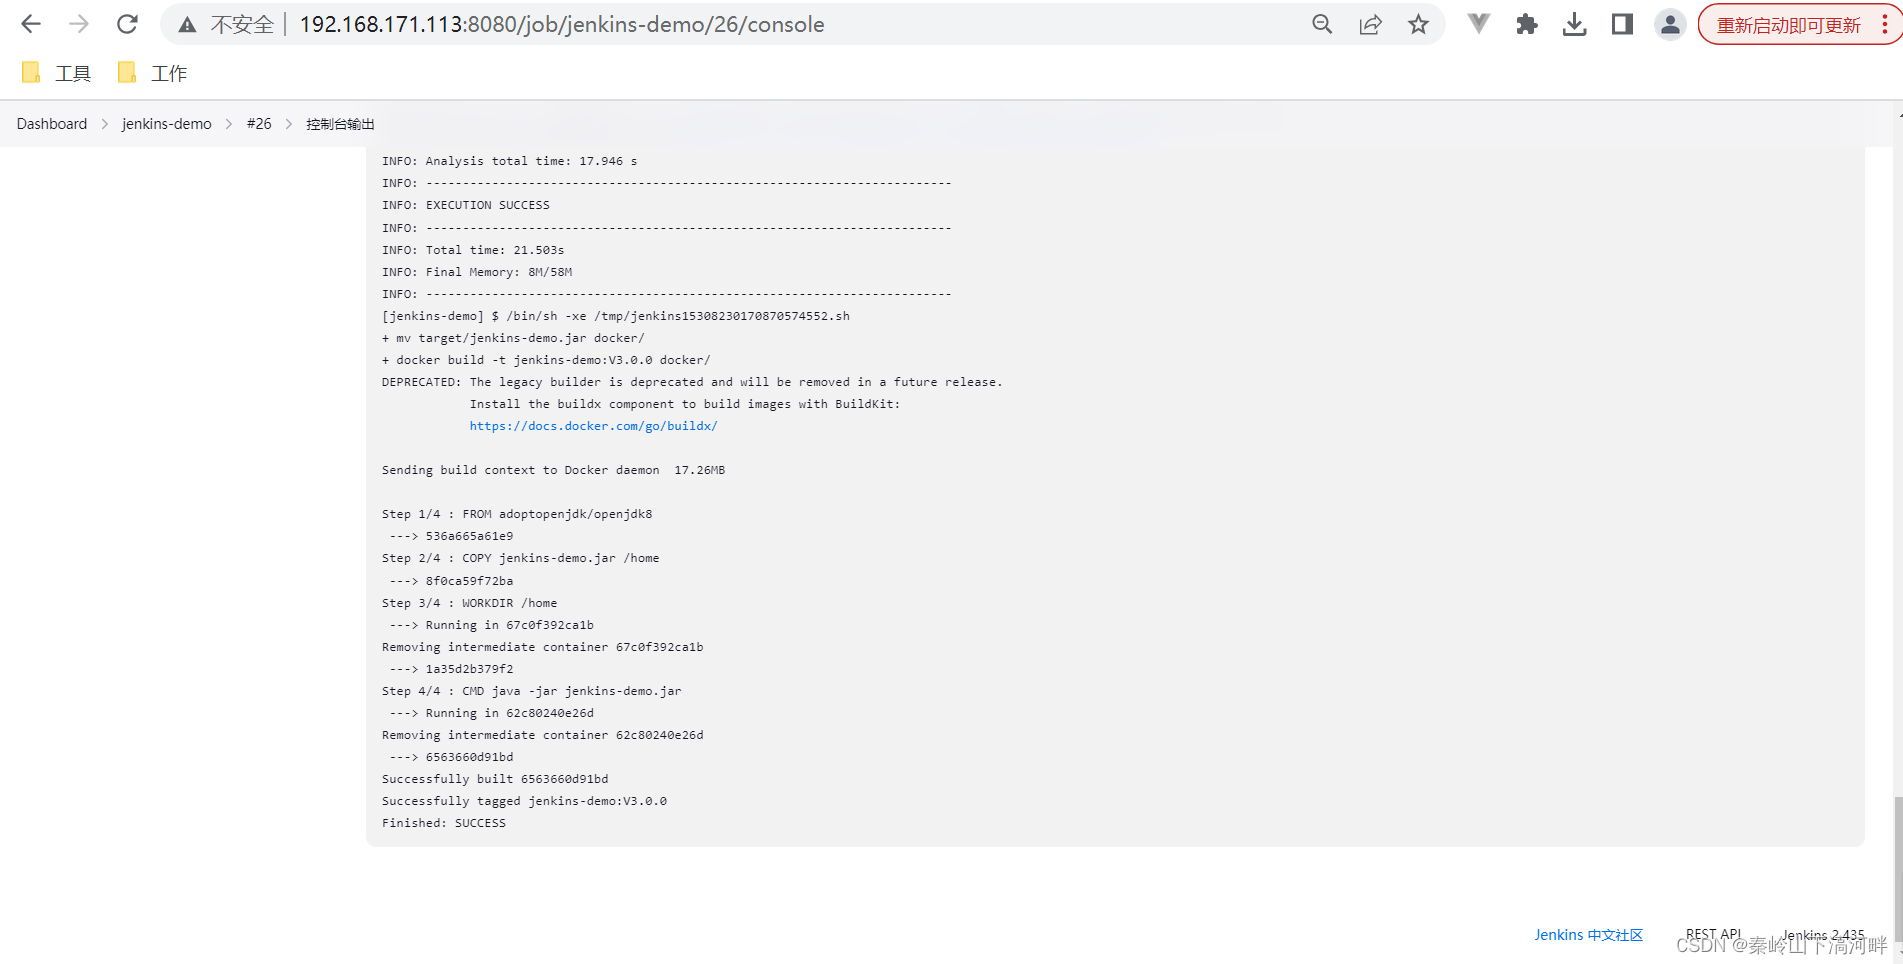Open the browser Downloads icon
The image size is (1903, 964).
coord(1574,24)
